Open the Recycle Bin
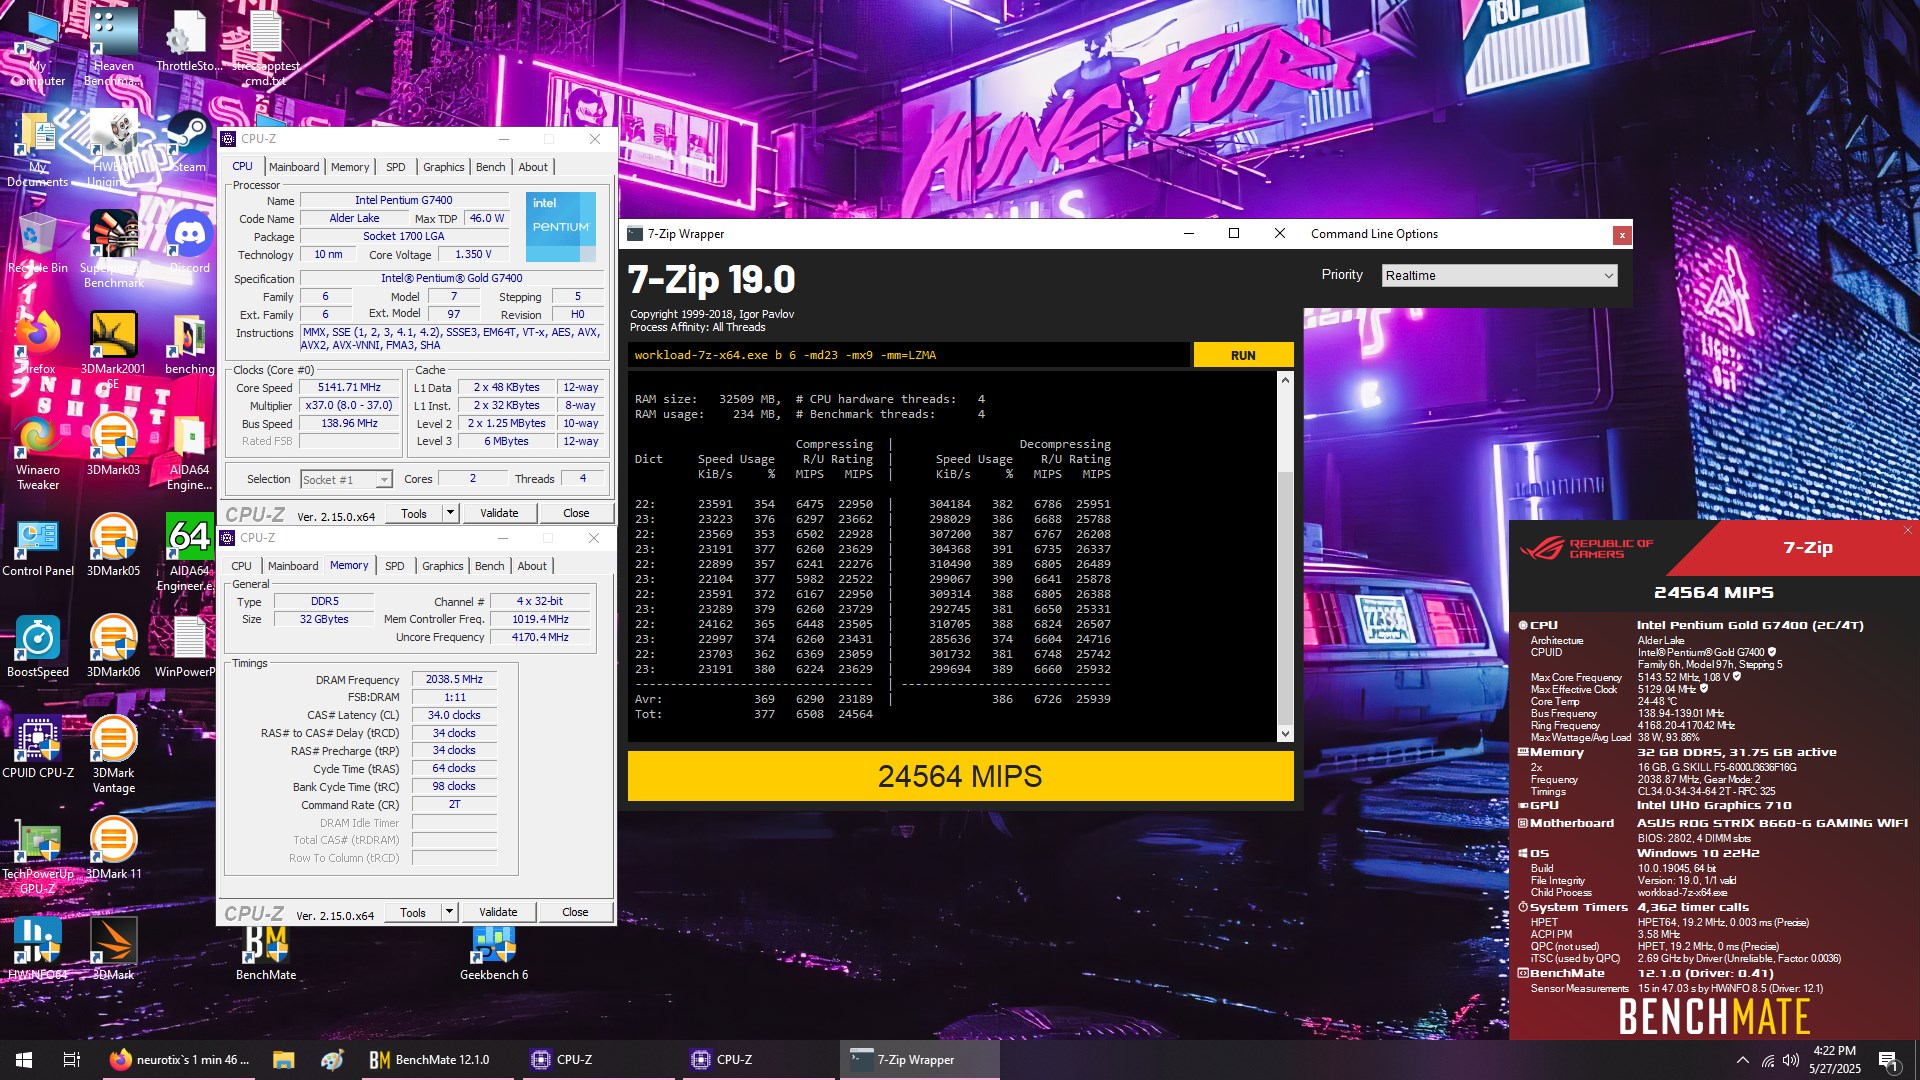The image size is (1920, 1080). coord(38,243)
